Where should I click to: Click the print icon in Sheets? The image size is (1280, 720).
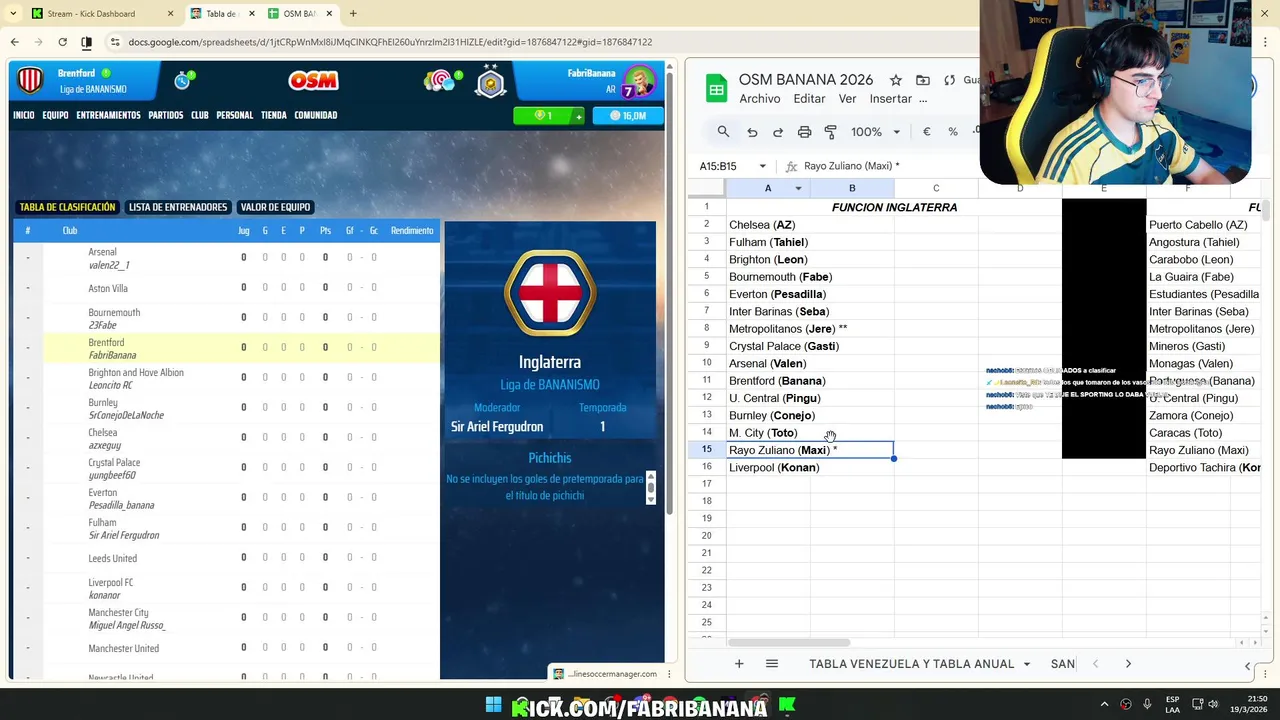click(804, 132)
